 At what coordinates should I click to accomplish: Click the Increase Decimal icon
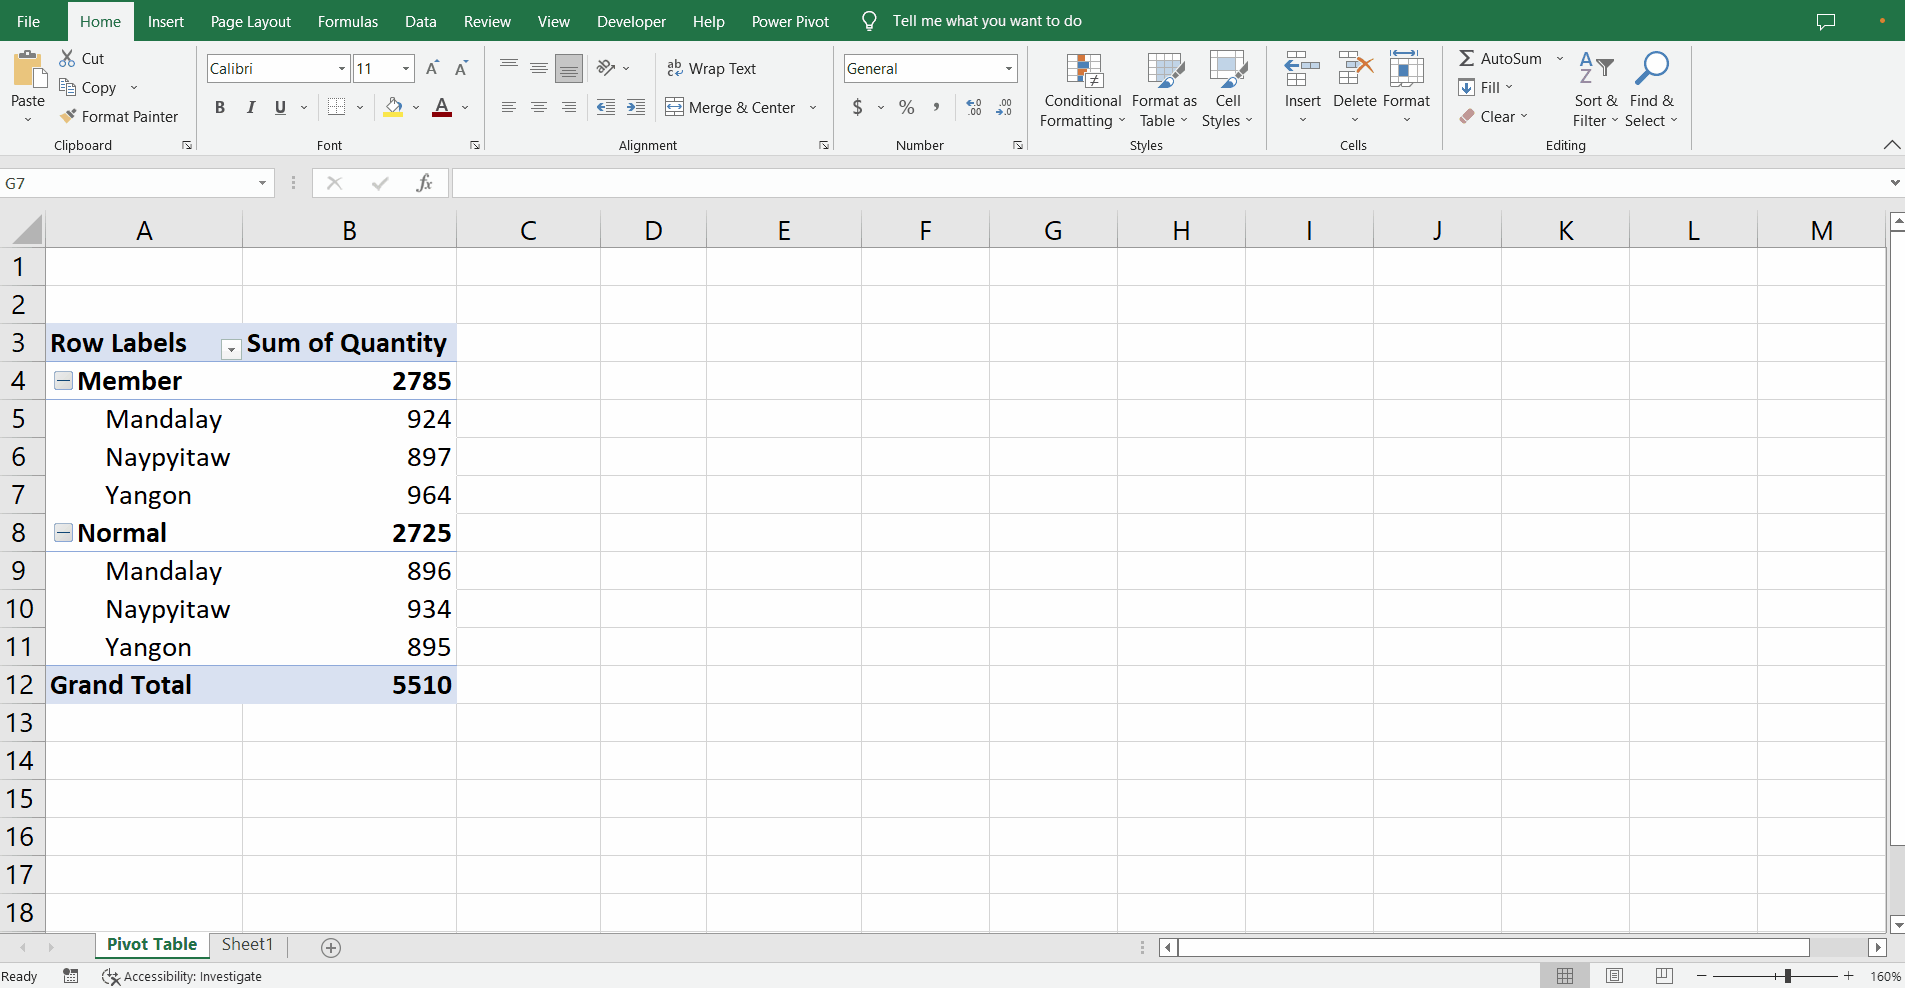point(972,107)
